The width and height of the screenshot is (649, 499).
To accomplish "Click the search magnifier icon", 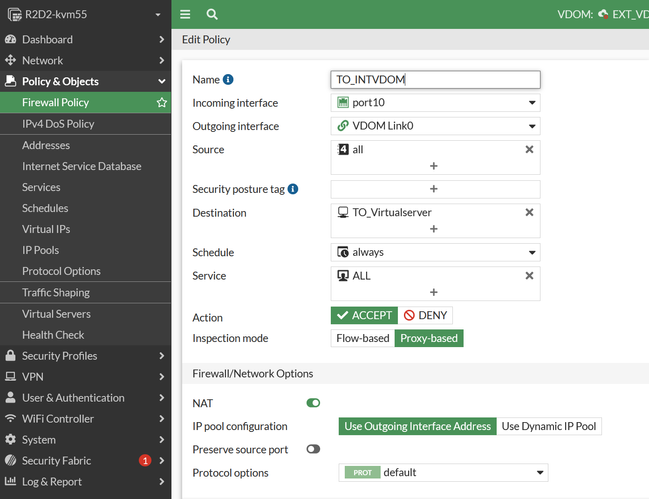I will pos(212,14).
